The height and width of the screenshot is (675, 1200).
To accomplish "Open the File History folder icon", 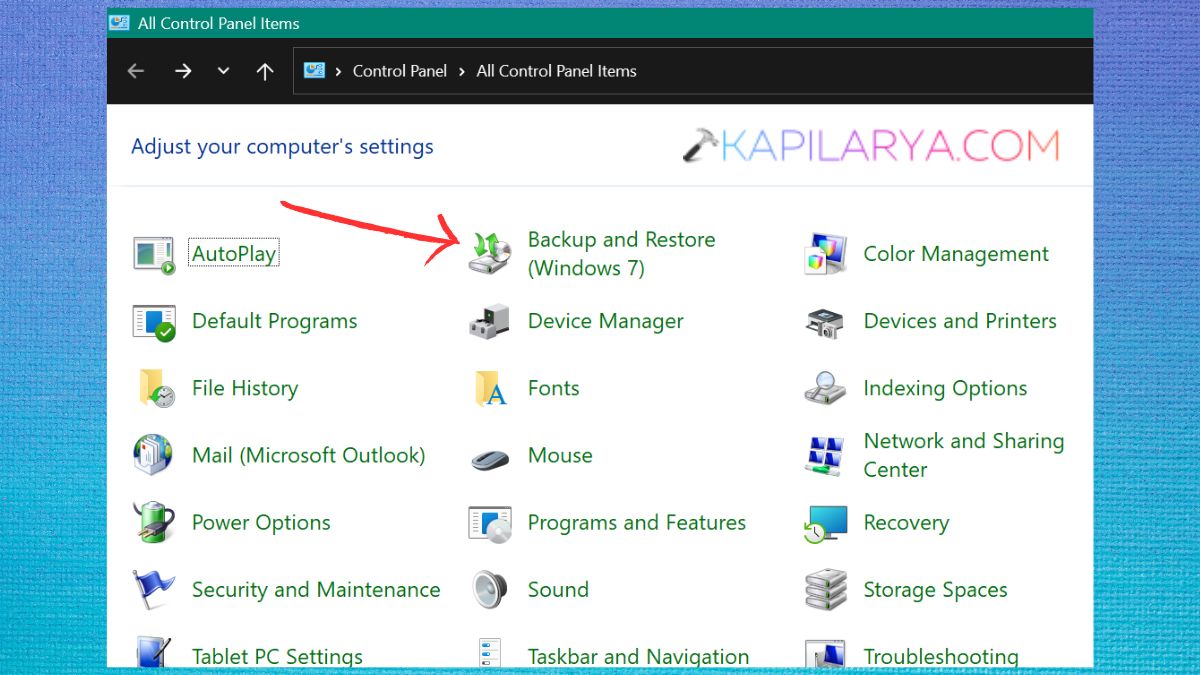I will (x=156, y=389).
